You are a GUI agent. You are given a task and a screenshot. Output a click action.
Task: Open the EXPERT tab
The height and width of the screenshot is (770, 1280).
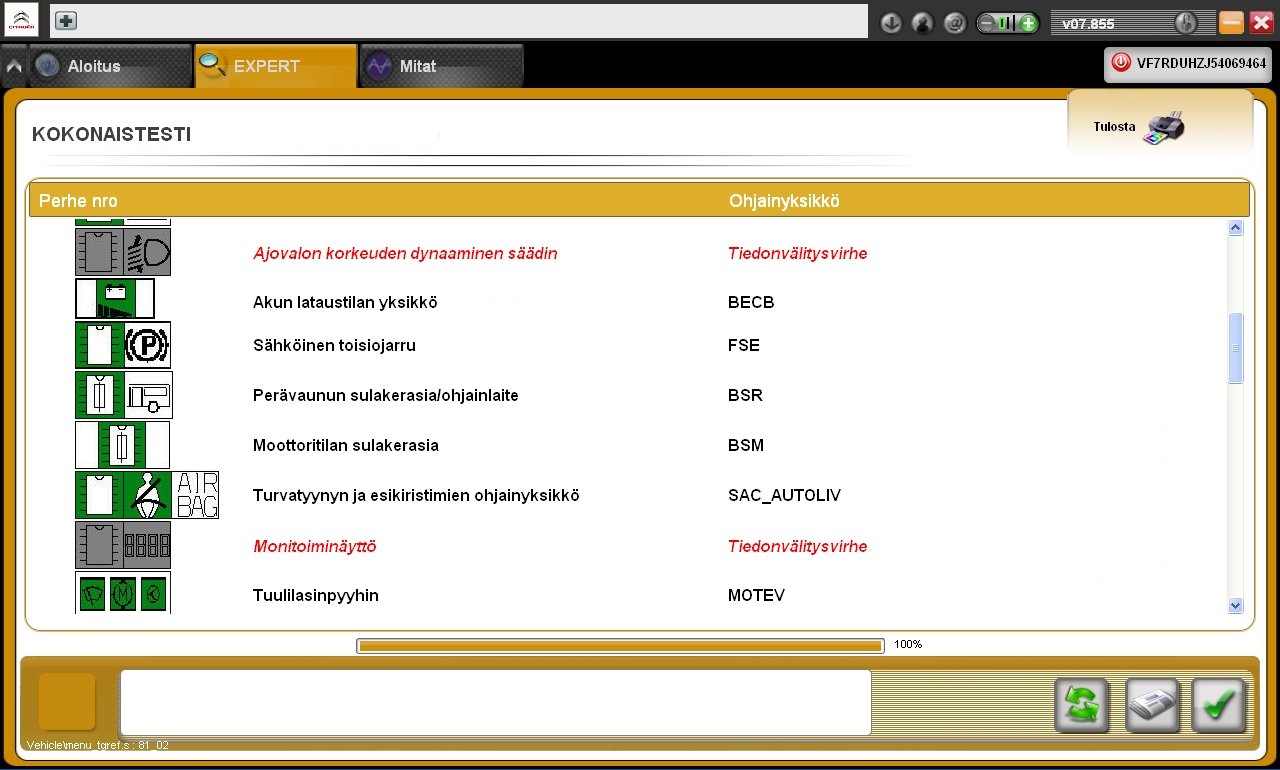(x=276, y=66)
